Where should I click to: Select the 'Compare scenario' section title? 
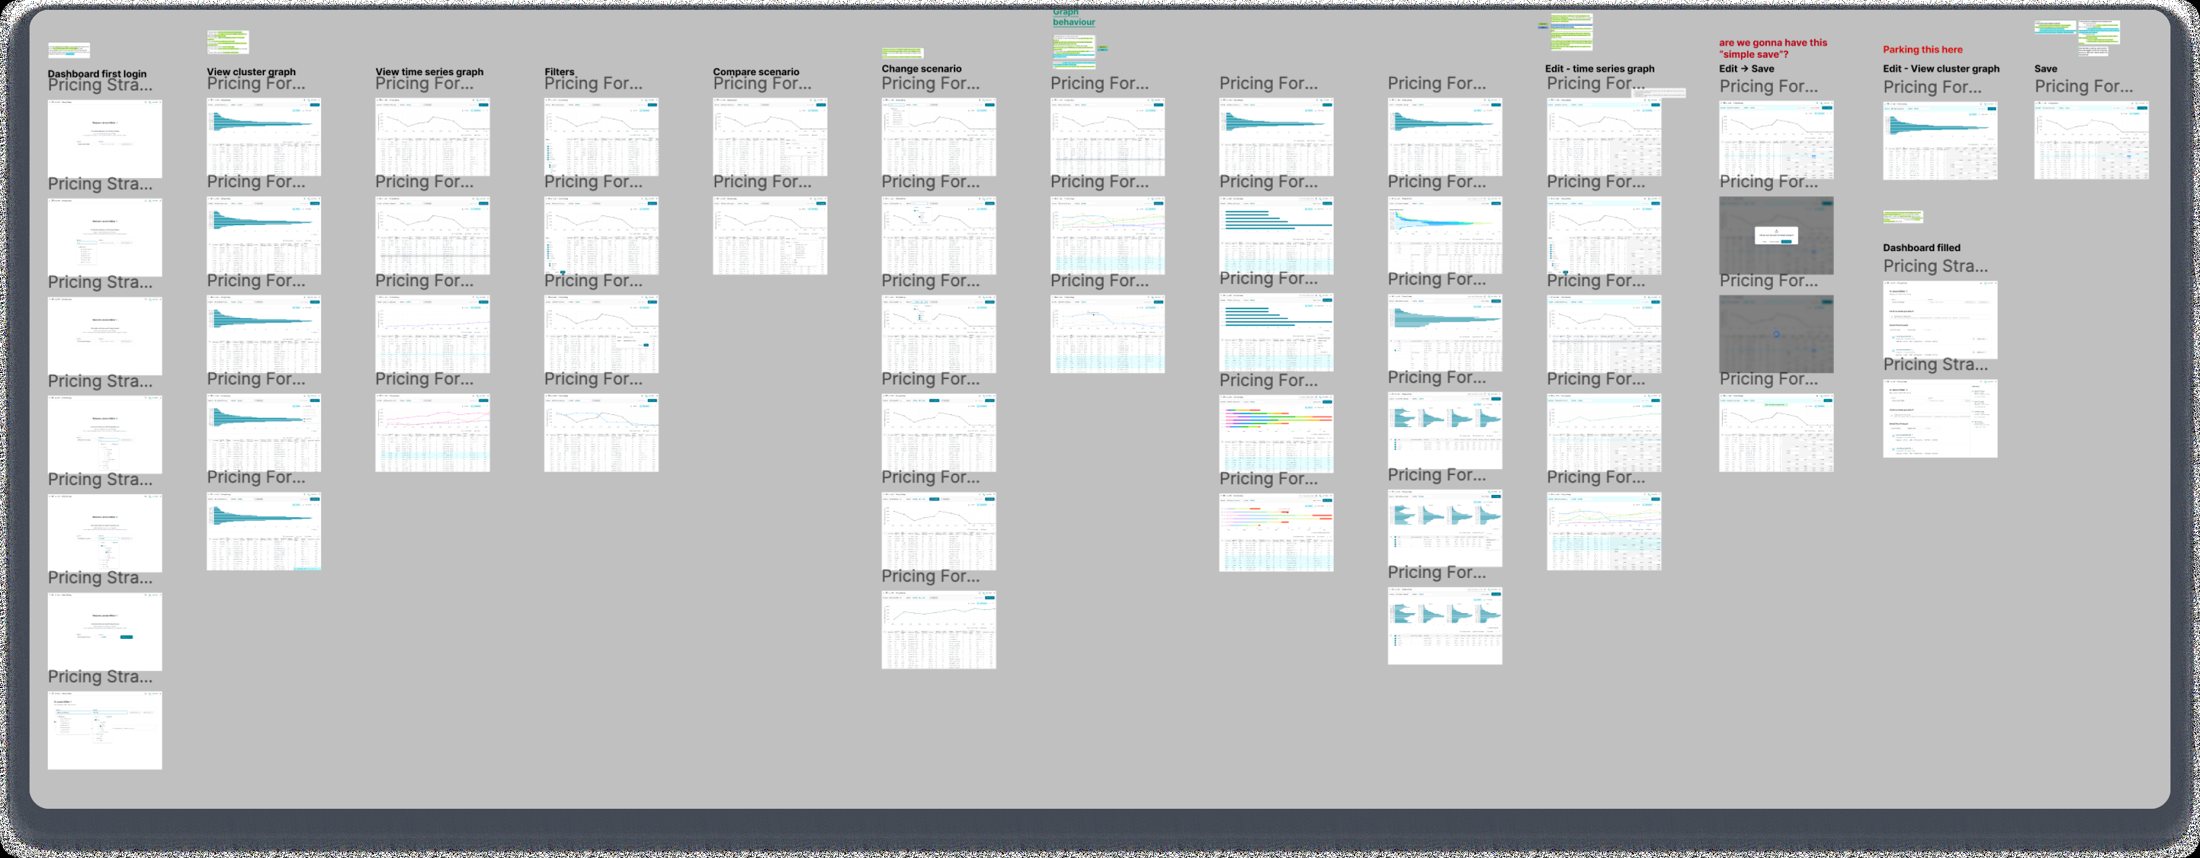tap(756, 72)
